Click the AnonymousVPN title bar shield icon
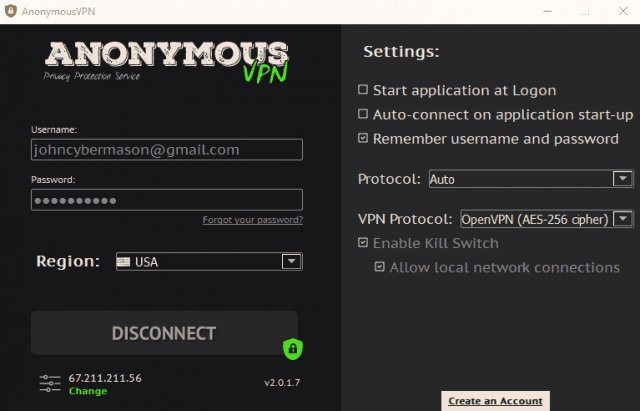 pos(11,11)
